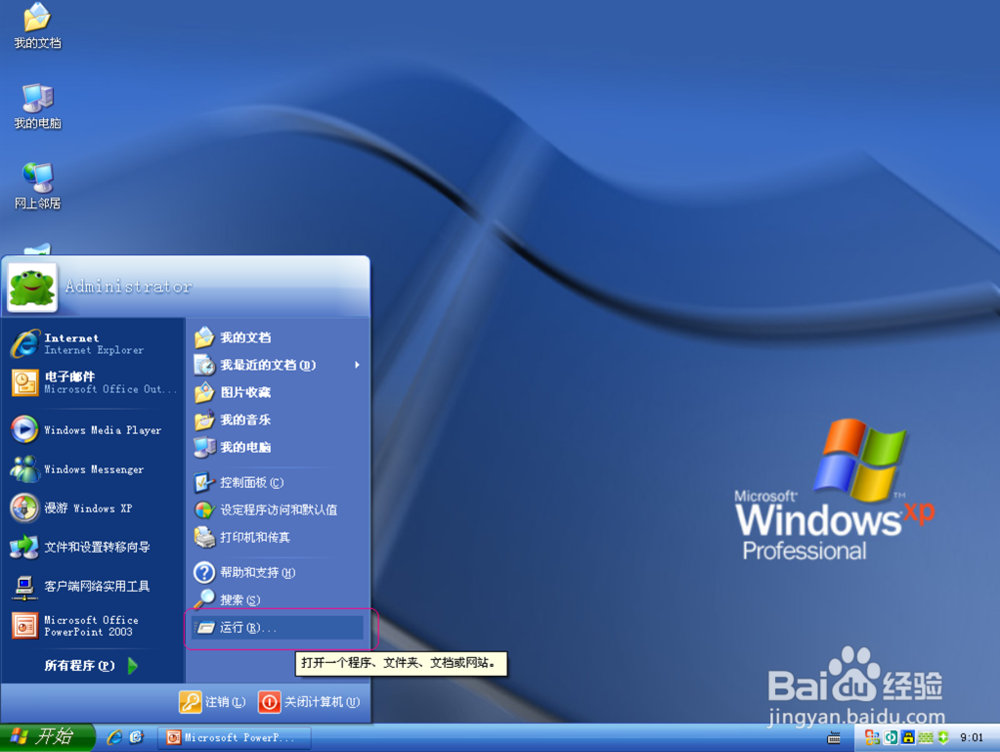The image size is (1000, 752).
Task: Click the green shield tray icon
Action: [943, 737]
